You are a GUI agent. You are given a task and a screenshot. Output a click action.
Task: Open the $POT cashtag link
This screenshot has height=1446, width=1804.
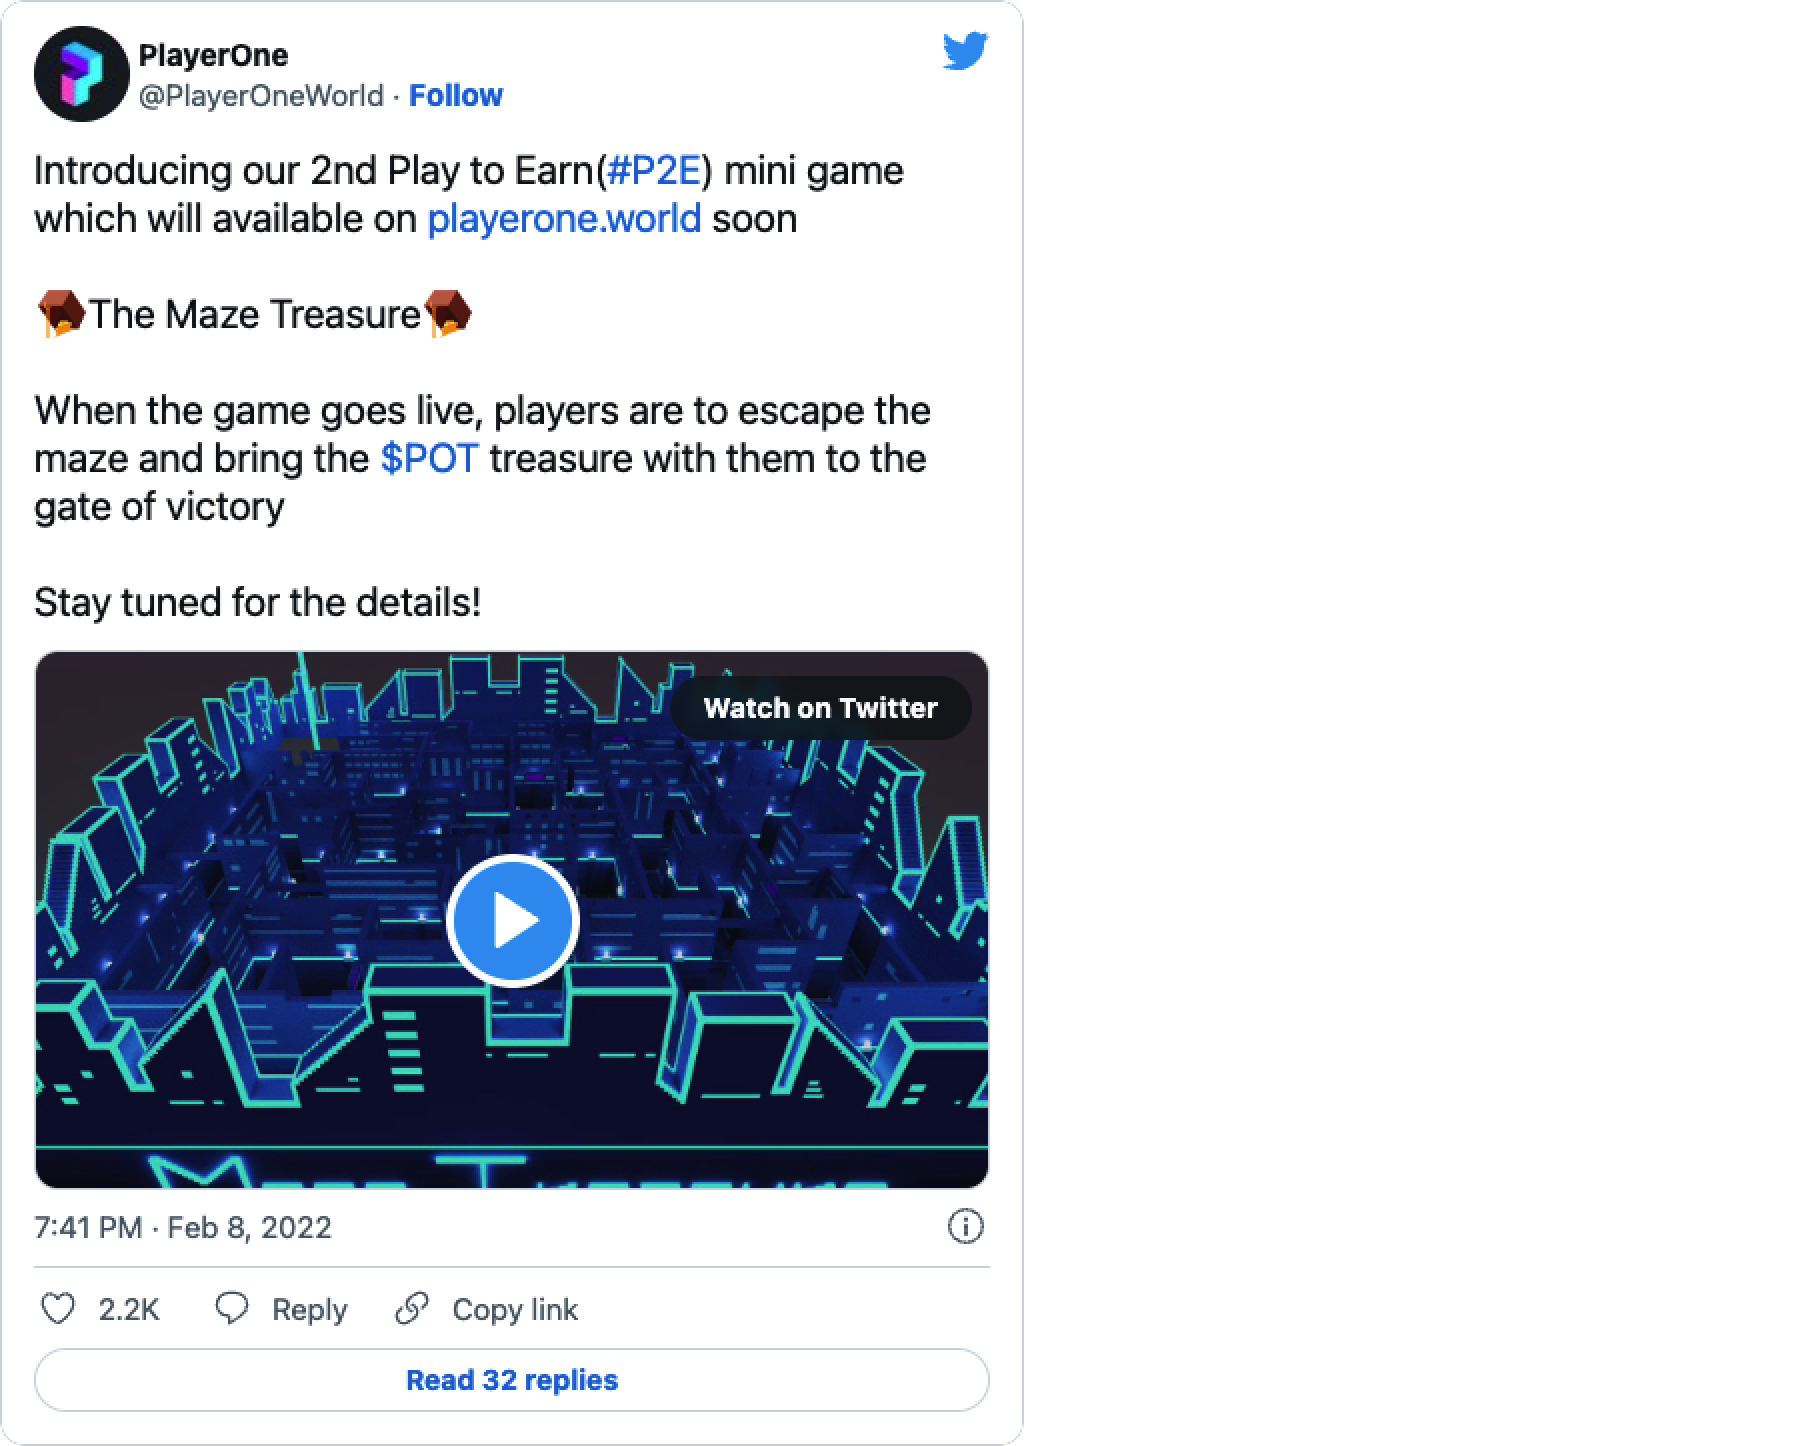click(x=430, y=459)
